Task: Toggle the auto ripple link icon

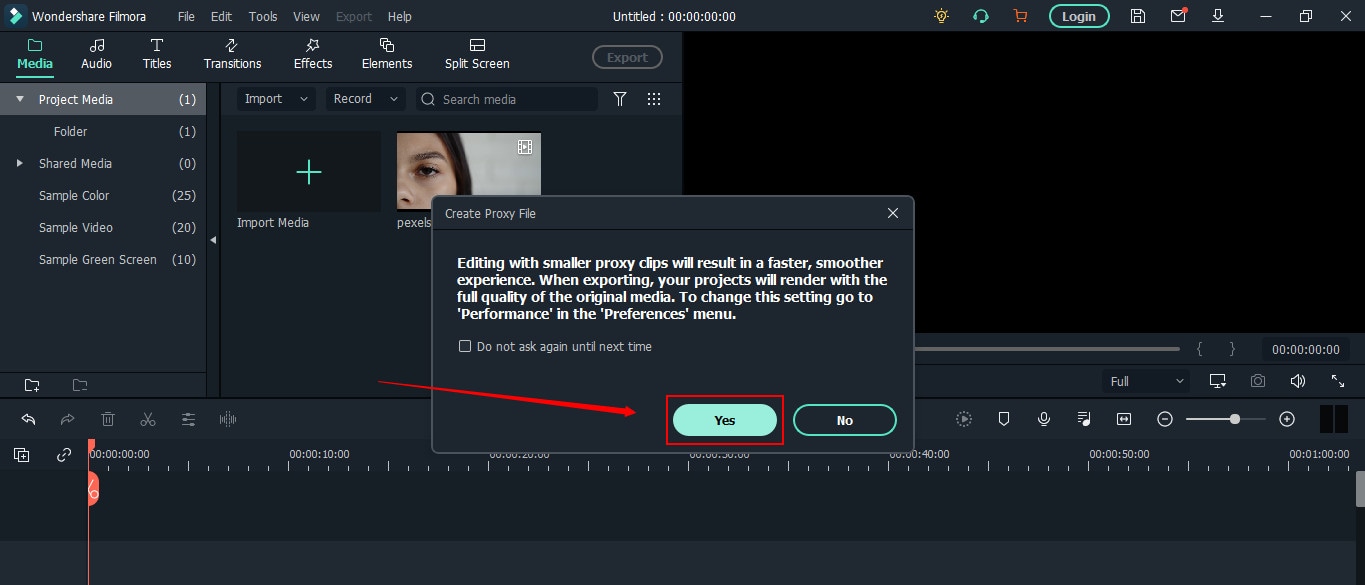Action: [x=64, y=455]
